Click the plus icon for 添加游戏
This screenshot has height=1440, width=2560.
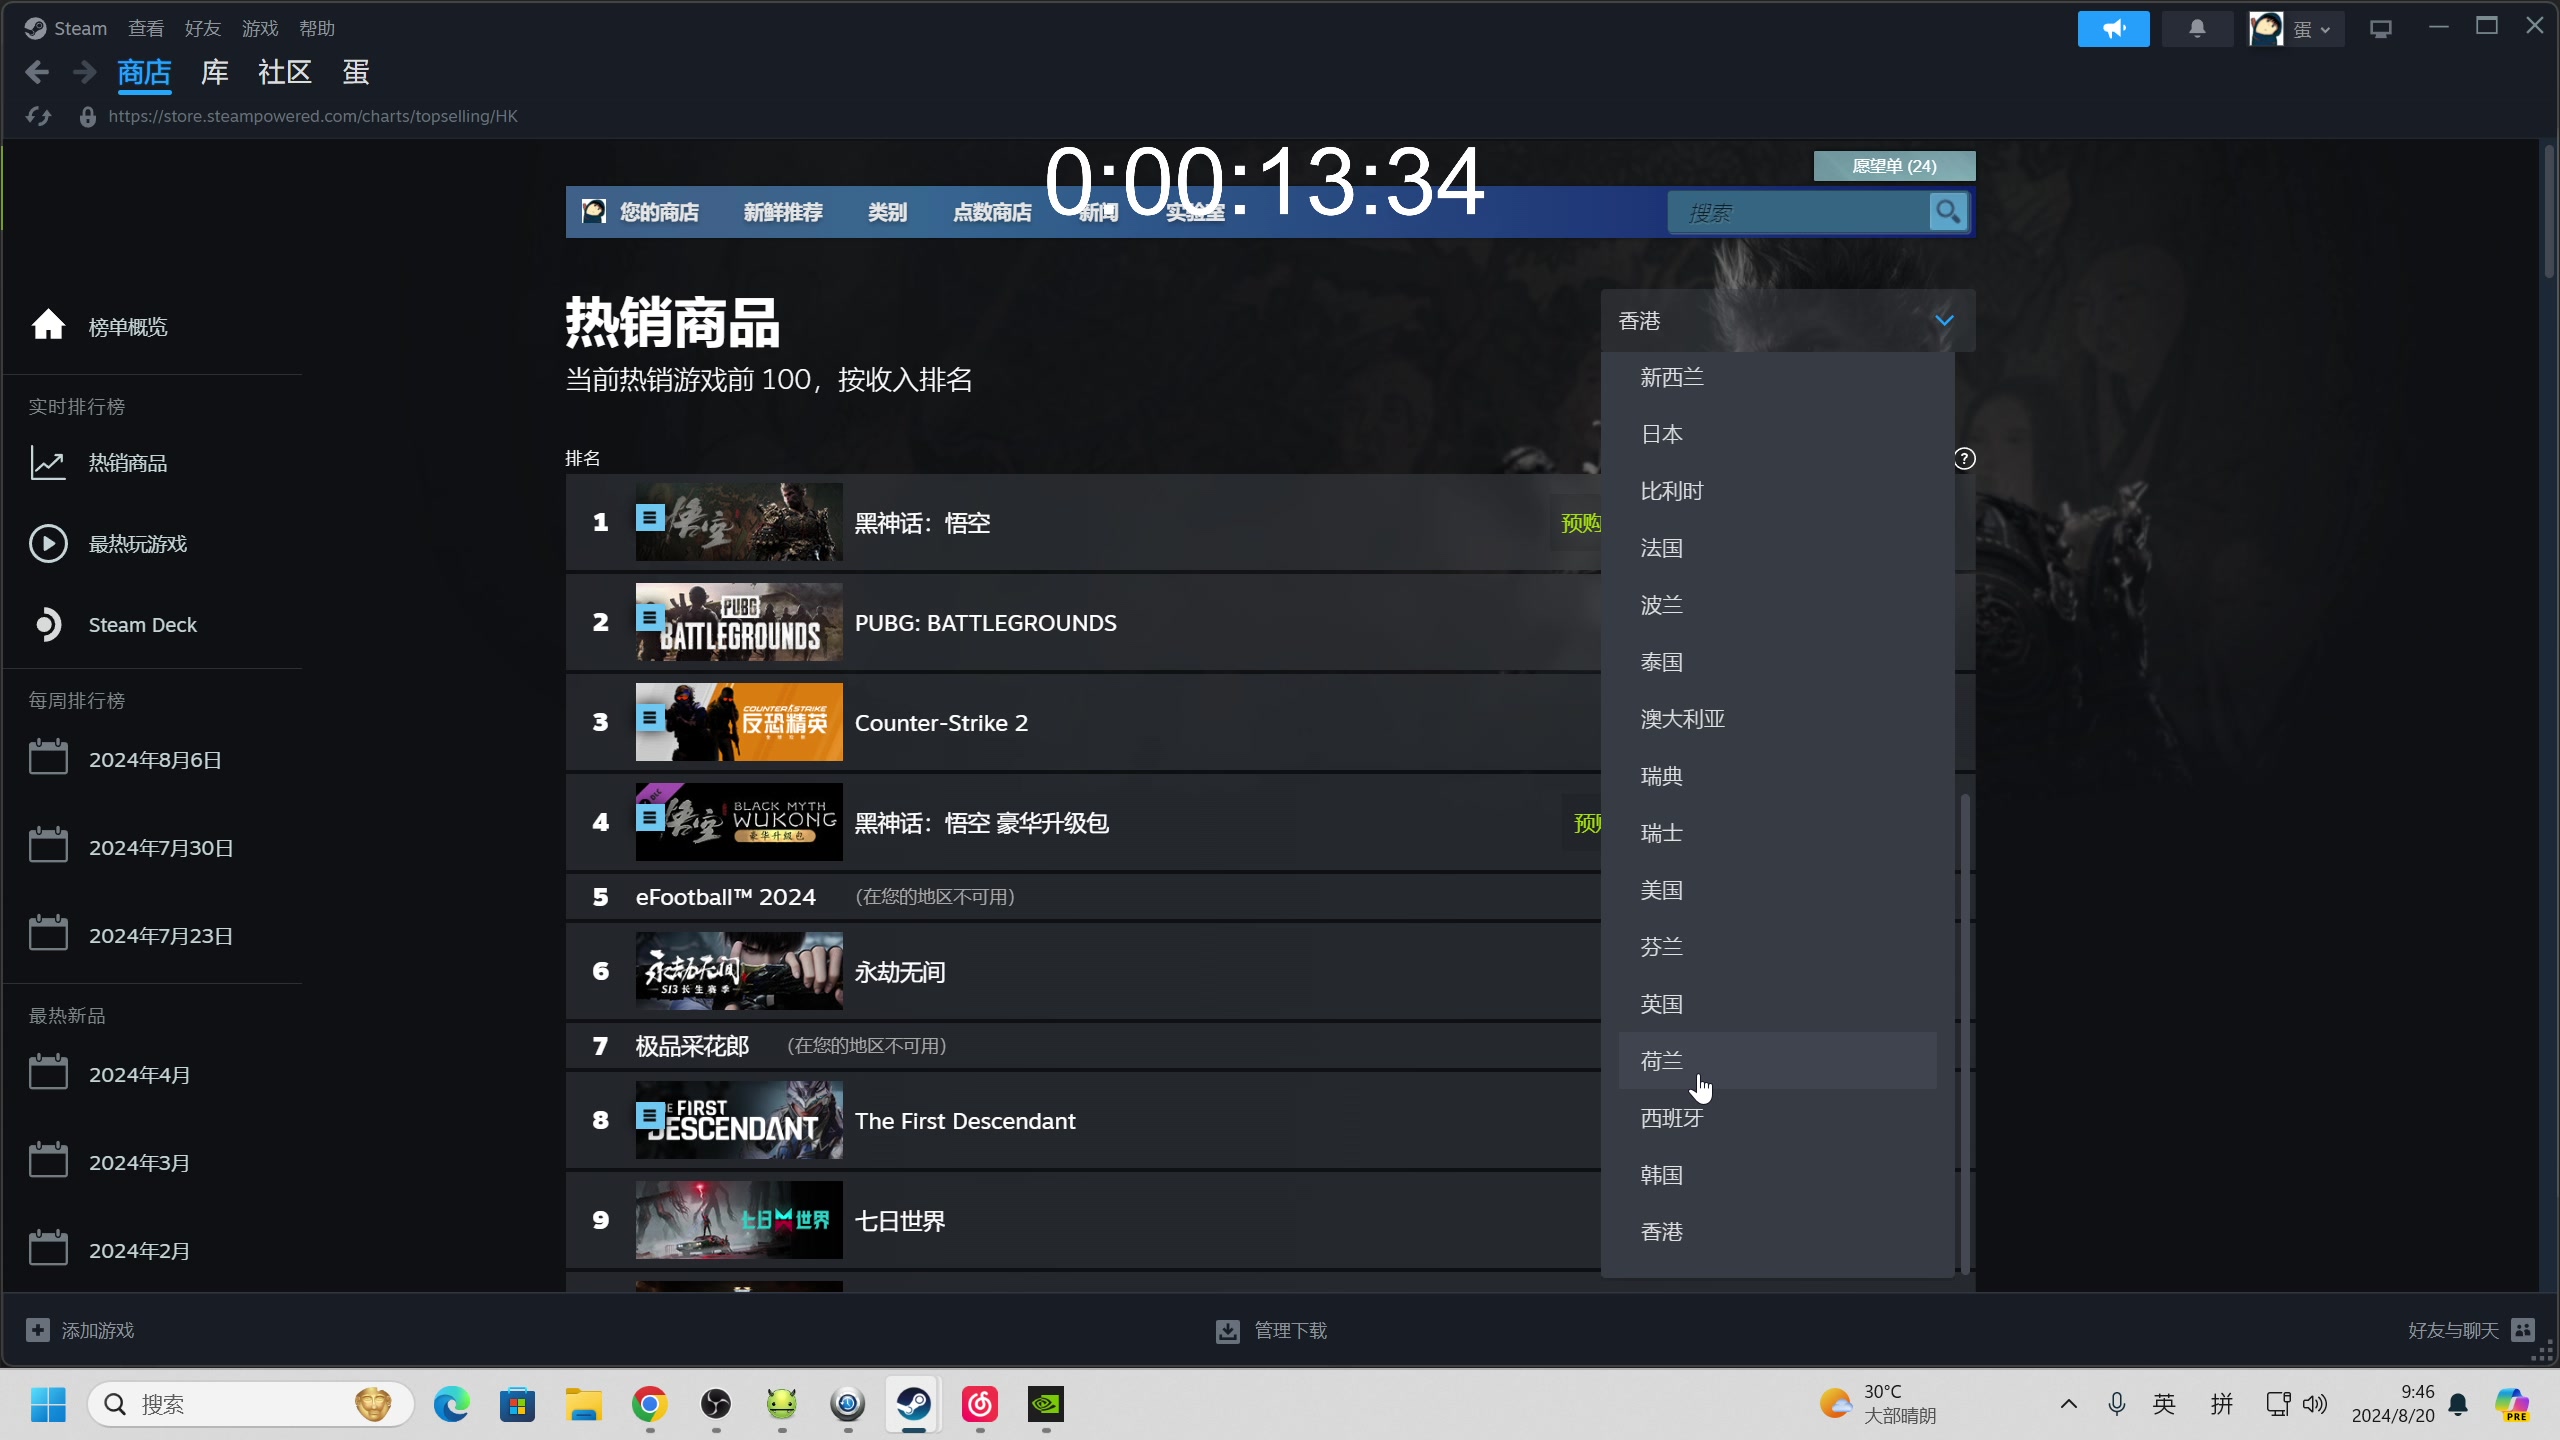tap(38, 1330)
